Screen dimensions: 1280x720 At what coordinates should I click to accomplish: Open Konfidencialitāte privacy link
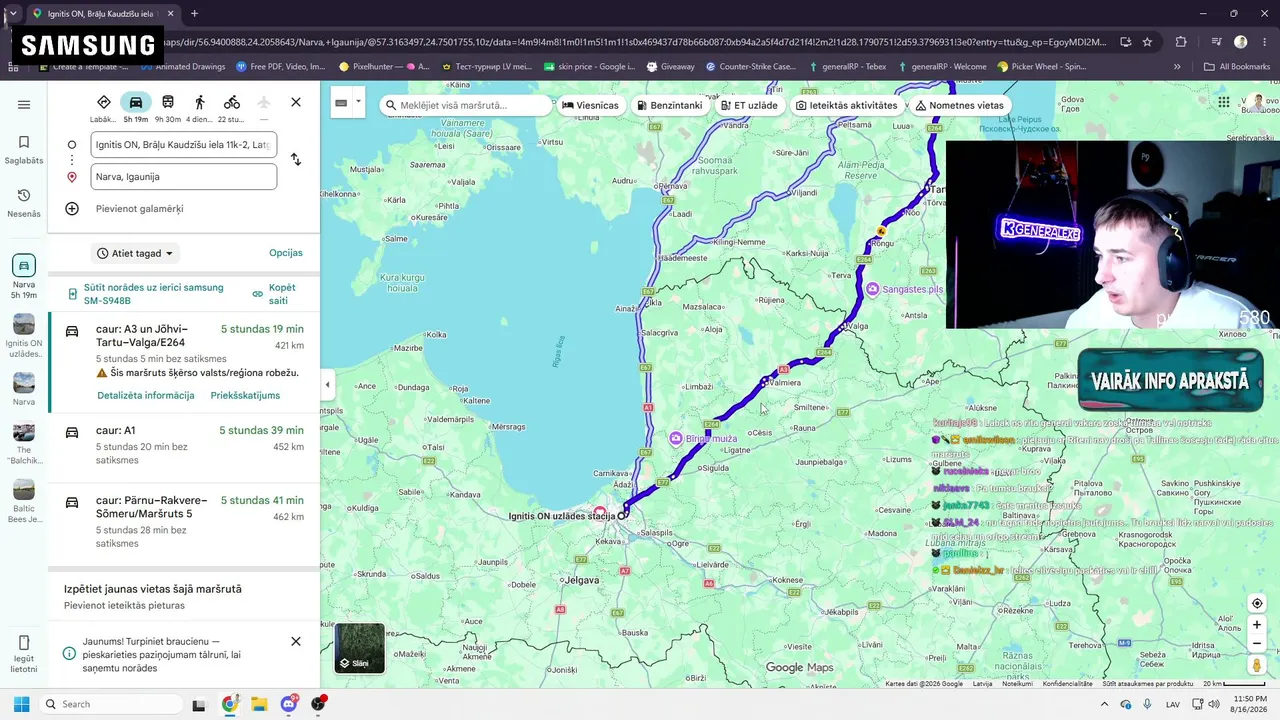pos(1067,684)
